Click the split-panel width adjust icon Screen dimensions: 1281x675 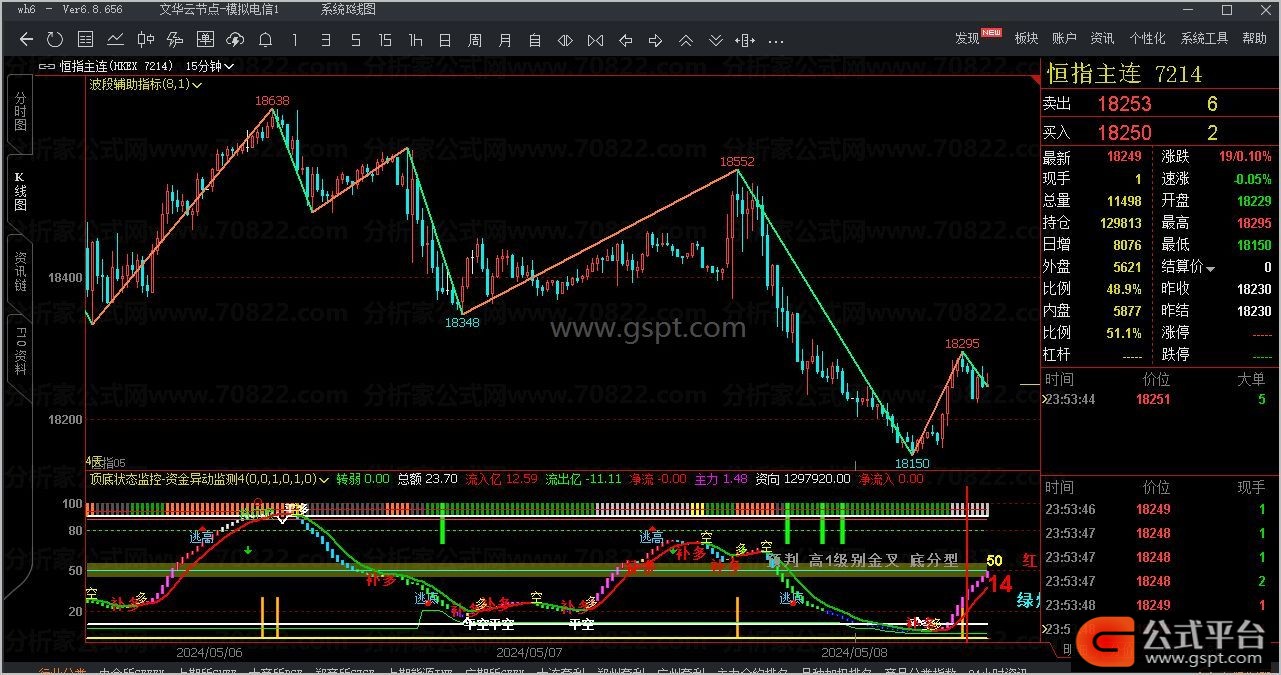(x=745, y=40)
